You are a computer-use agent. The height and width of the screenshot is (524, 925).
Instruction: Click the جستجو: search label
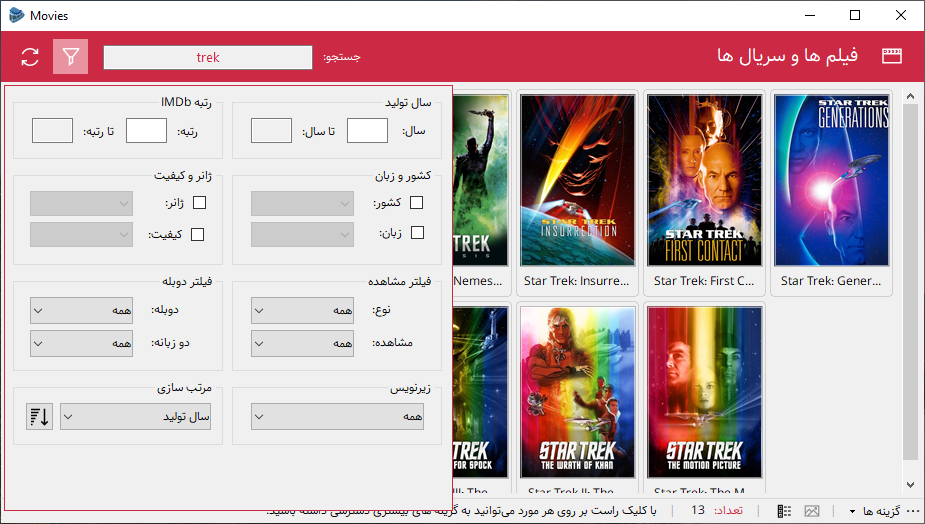[x=342, y=57]
